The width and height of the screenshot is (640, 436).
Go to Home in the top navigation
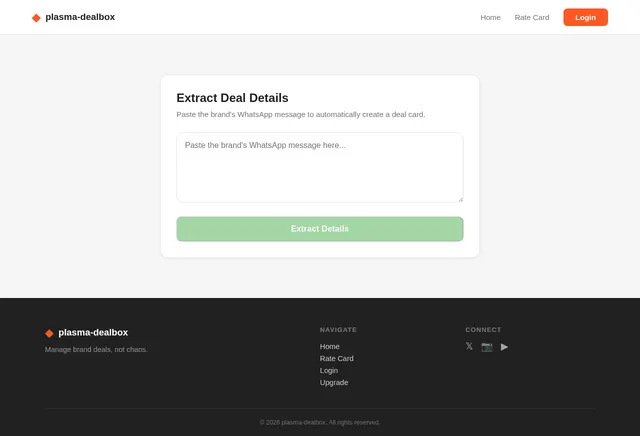tap(490, 18)
